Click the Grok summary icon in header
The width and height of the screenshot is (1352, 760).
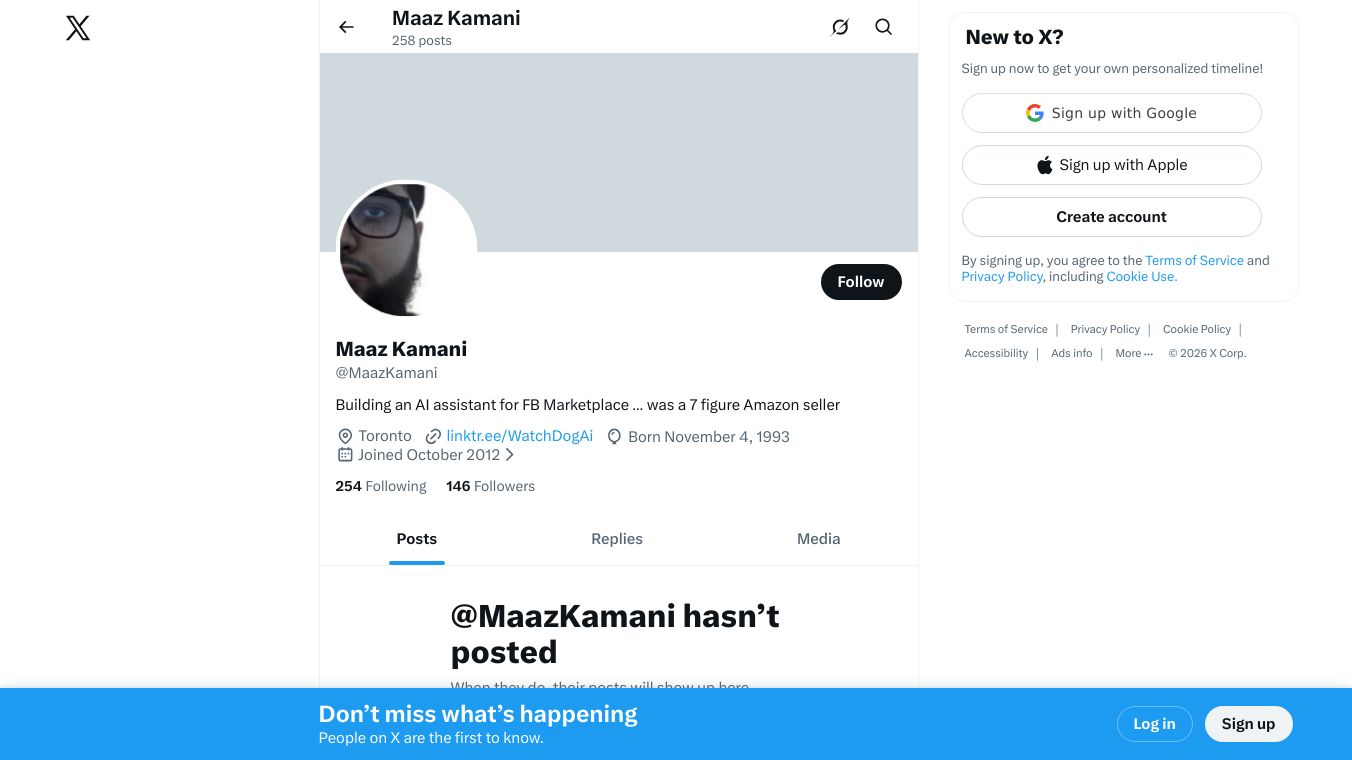[x=840, y=27]
